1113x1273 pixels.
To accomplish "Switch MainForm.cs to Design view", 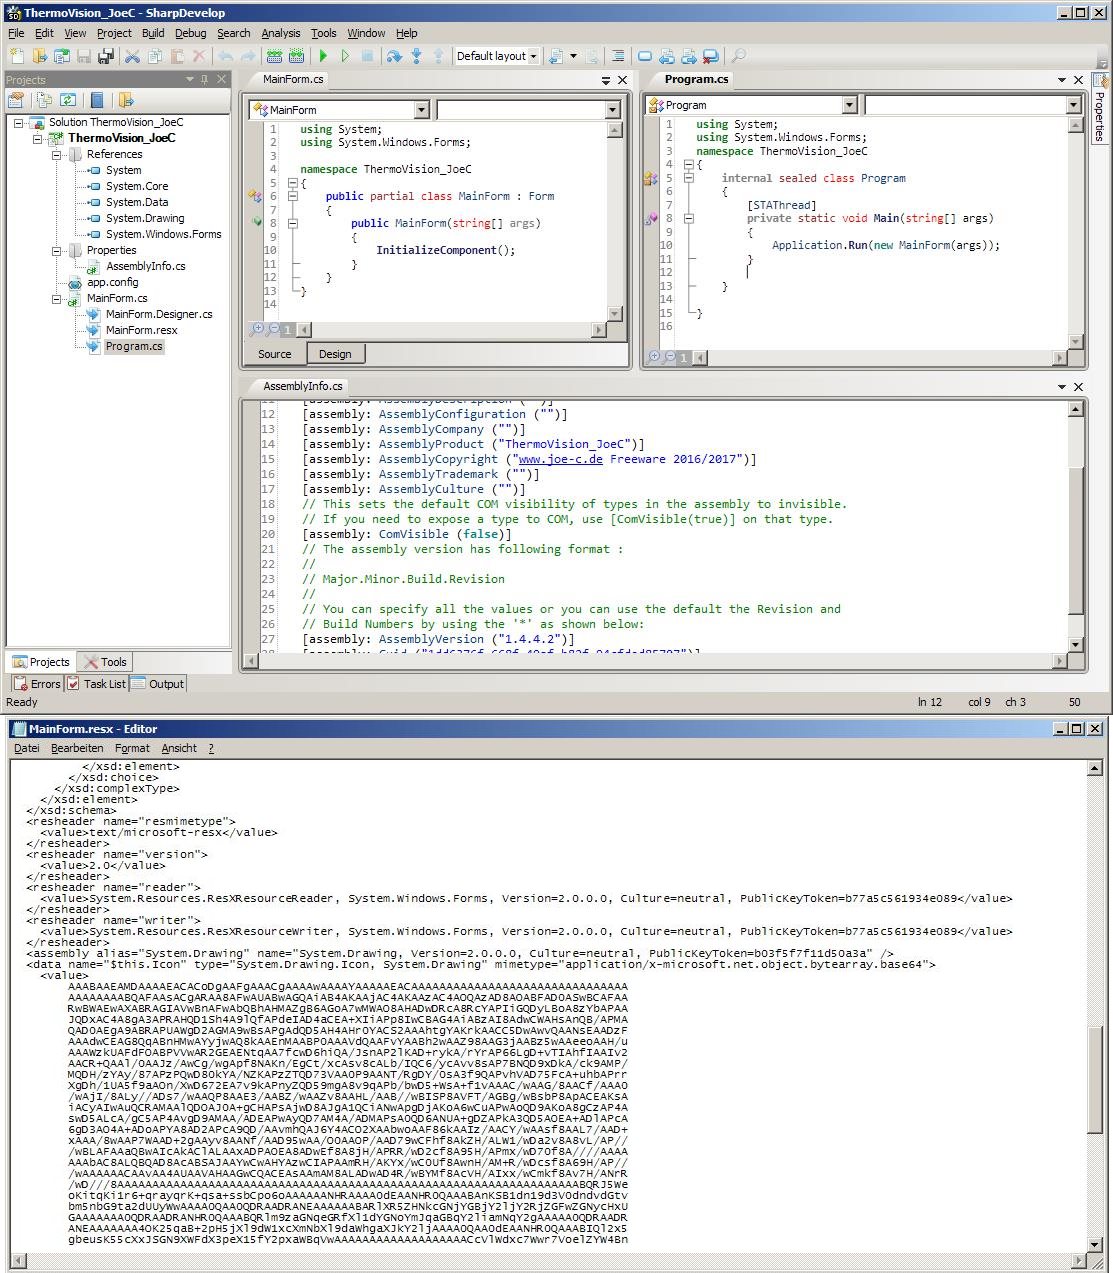I will (335, 354).
